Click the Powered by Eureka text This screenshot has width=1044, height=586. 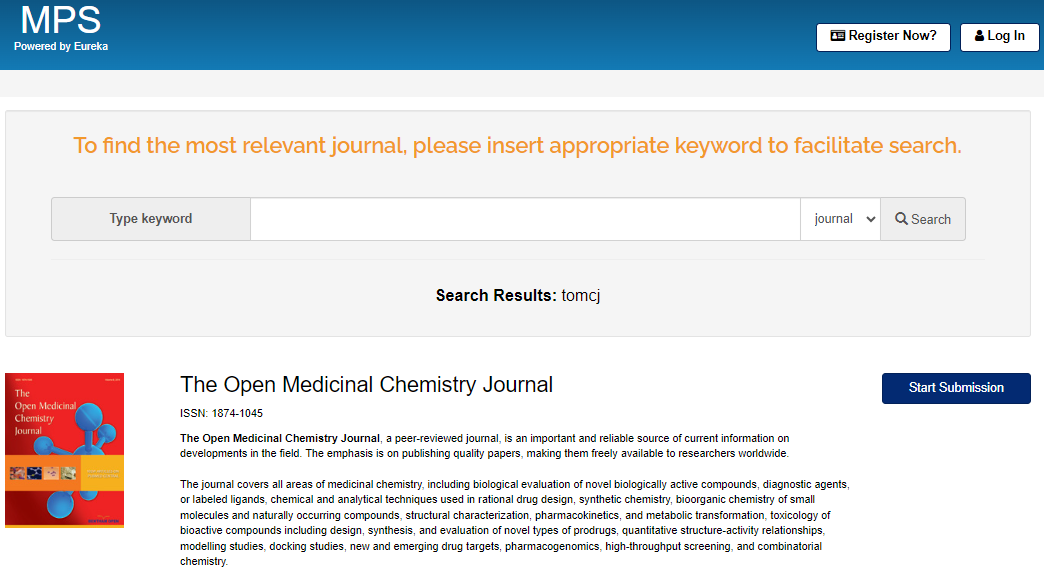(x=61, y=46)
